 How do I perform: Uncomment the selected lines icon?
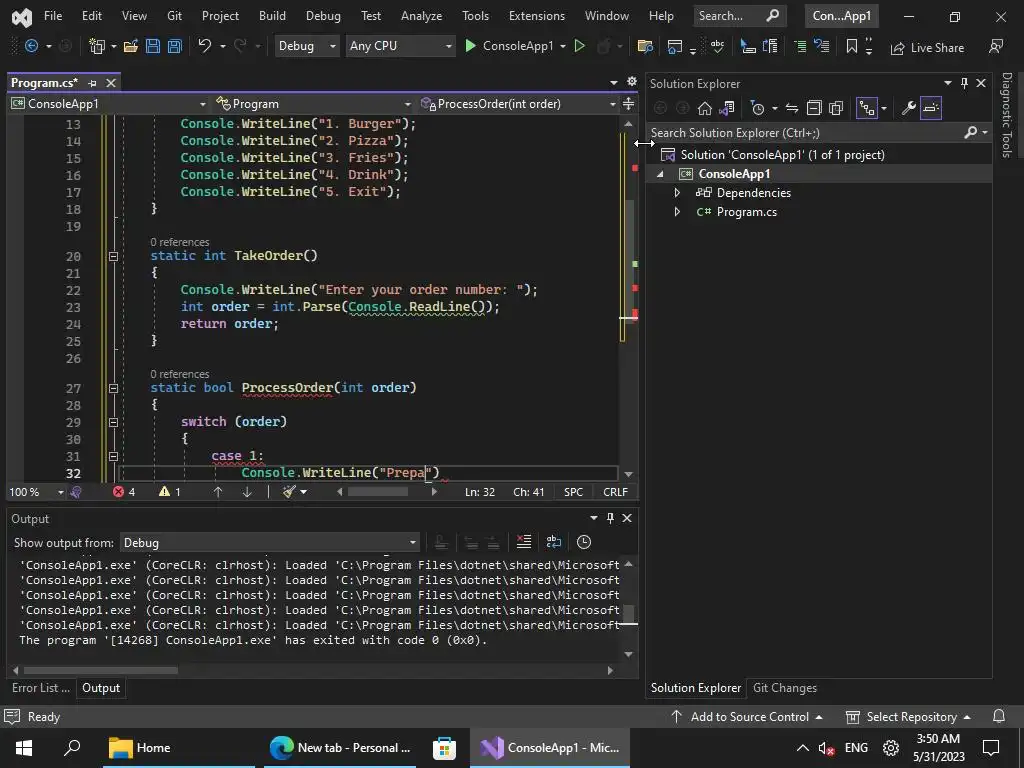pos(822,46)
